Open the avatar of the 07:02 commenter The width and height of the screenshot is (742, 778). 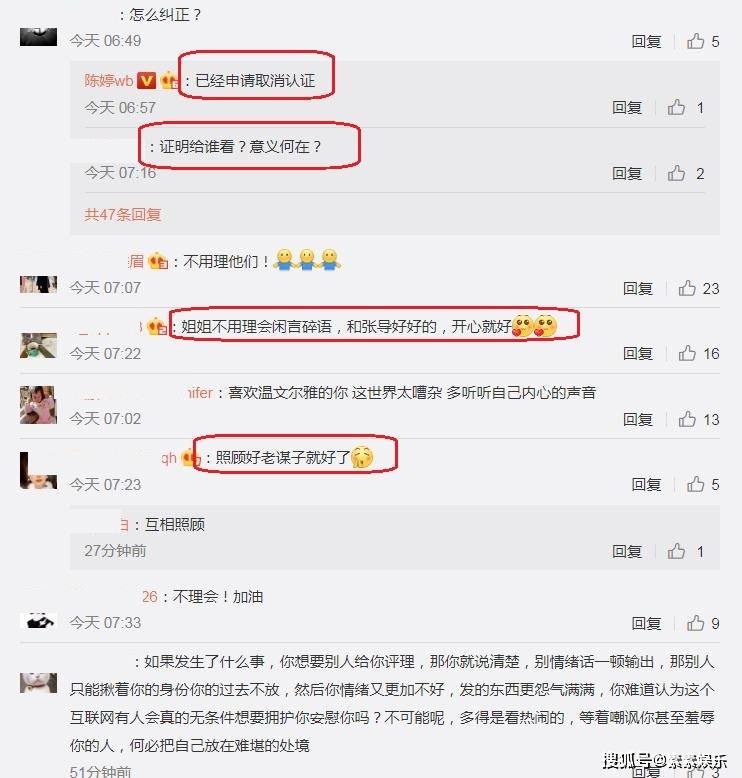click(38, 405)
